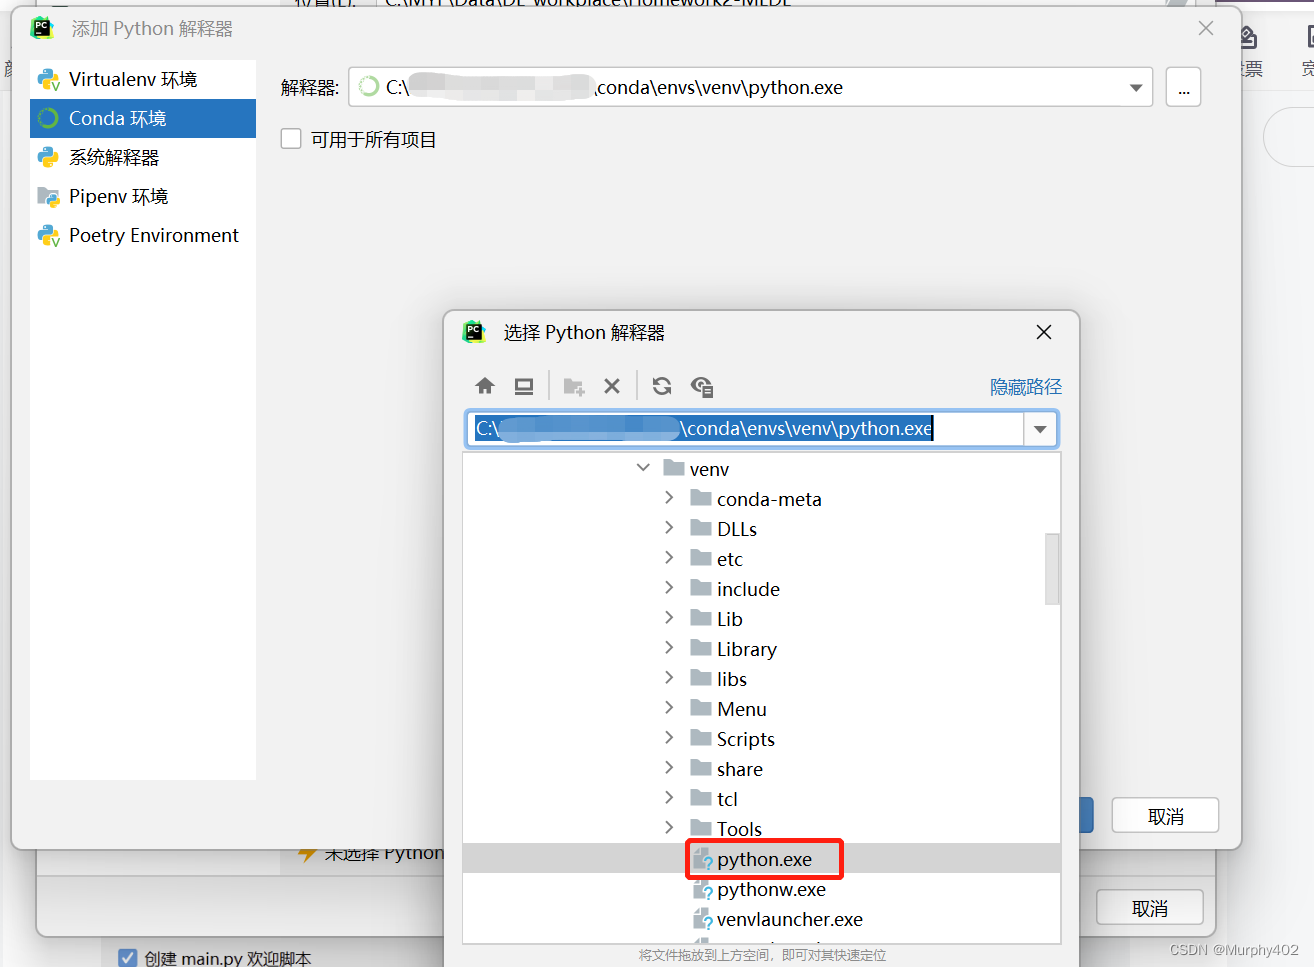Toggle 创建 main.py 欢迎脚本 checkbox
This screenshot has width=1314, height=967.
coord(128,958)
